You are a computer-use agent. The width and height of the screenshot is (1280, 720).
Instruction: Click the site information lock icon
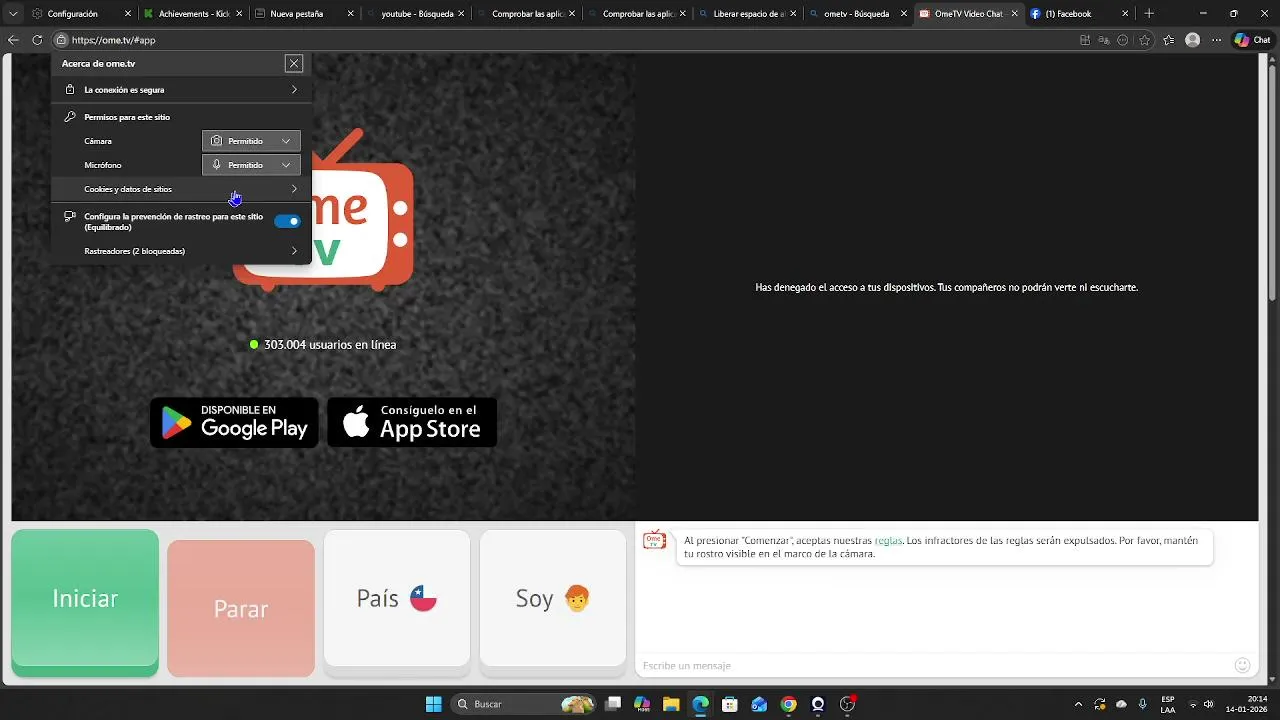(x=61, y=40)
